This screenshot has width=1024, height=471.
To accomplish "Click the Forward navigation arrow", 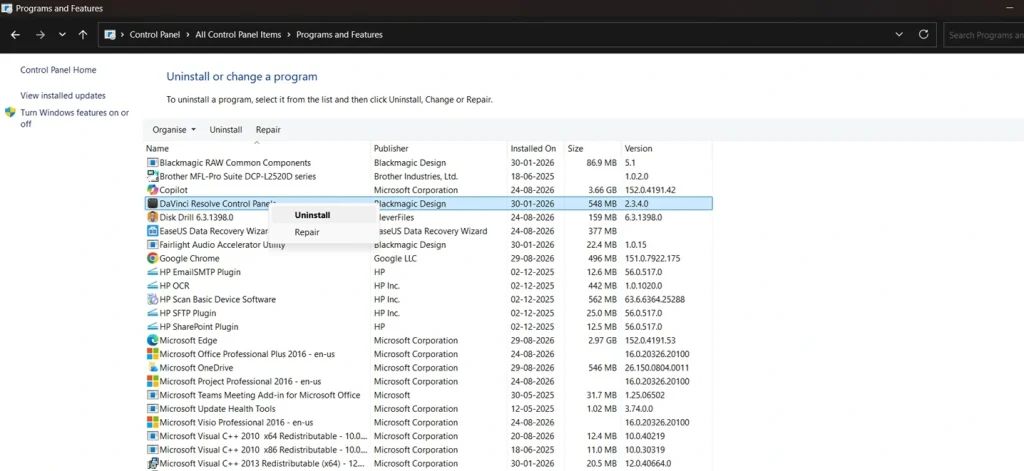I will click(x=40, y=35).
